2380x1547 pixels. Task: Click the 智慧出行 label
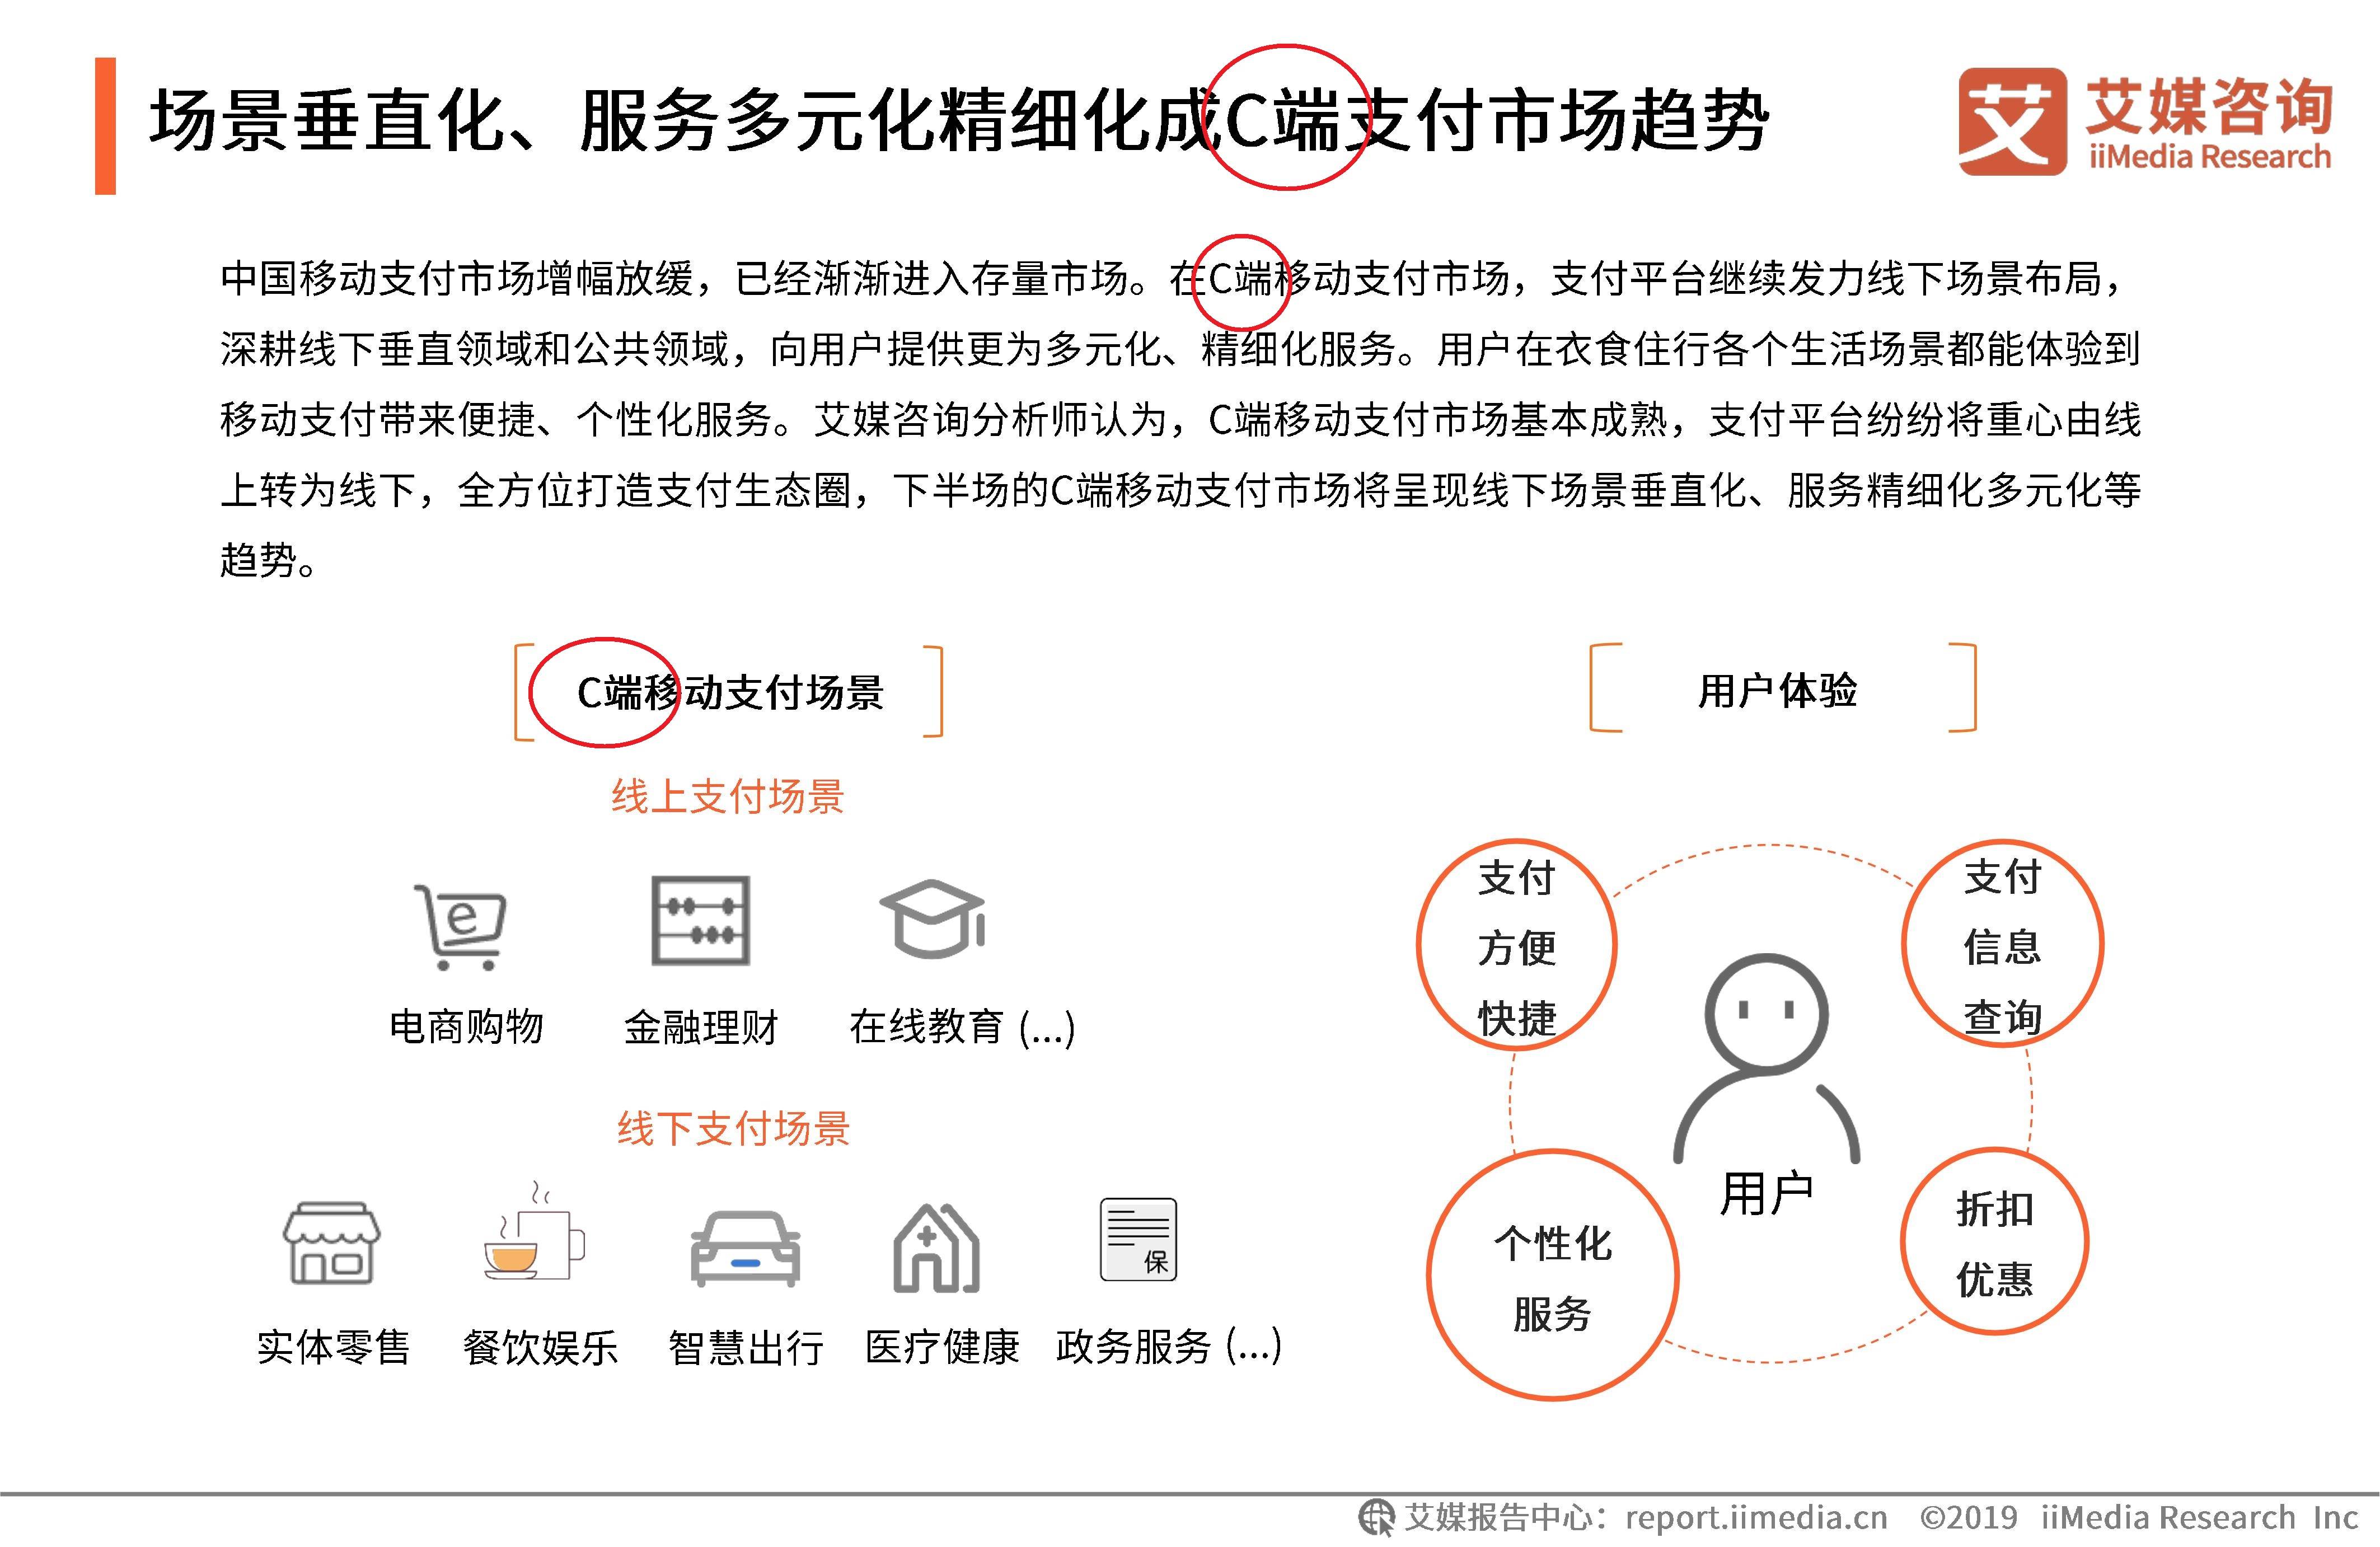[746, 1347]
